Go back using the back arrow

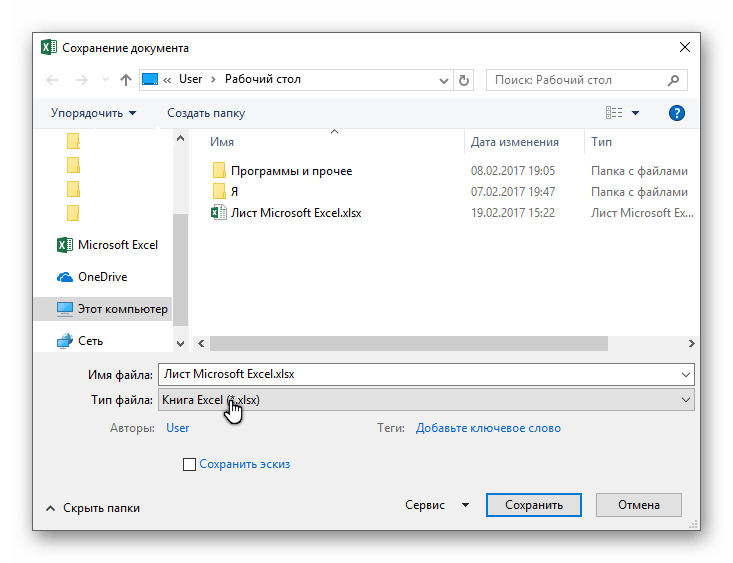click(x=52, y=80)
